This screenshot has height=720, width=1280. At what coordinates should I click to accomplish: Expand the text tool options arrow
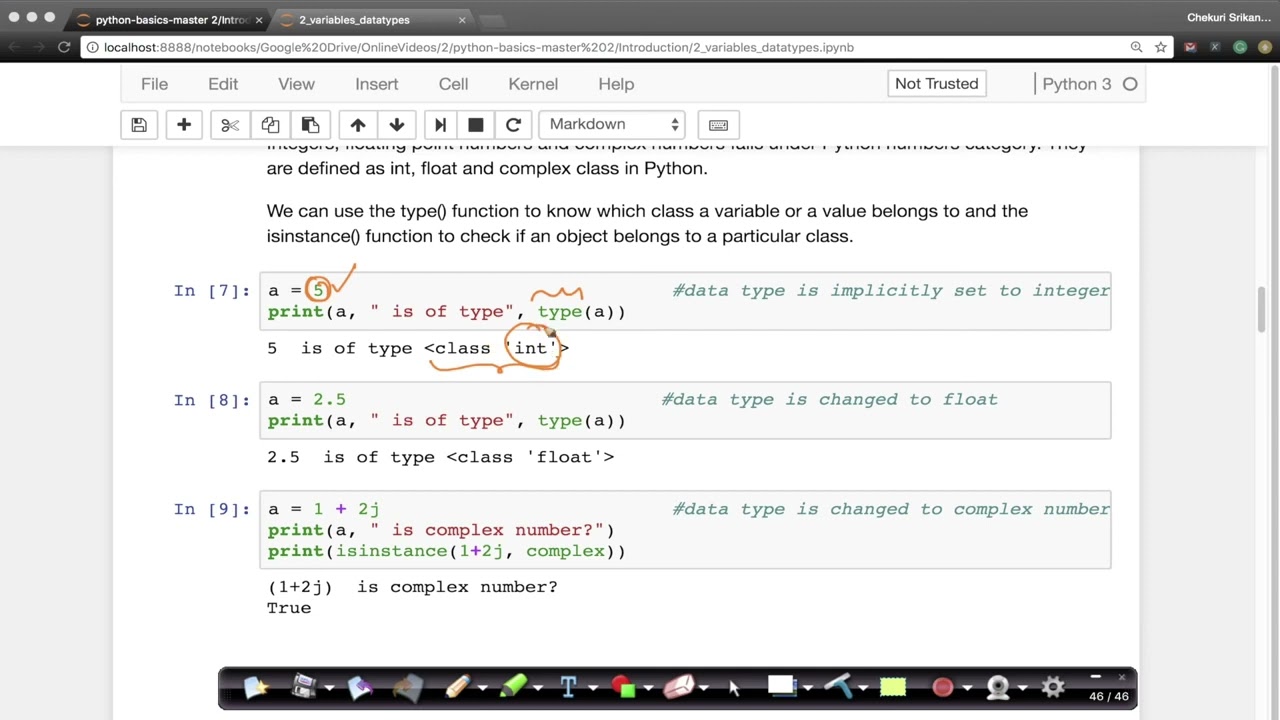(592, 688)
